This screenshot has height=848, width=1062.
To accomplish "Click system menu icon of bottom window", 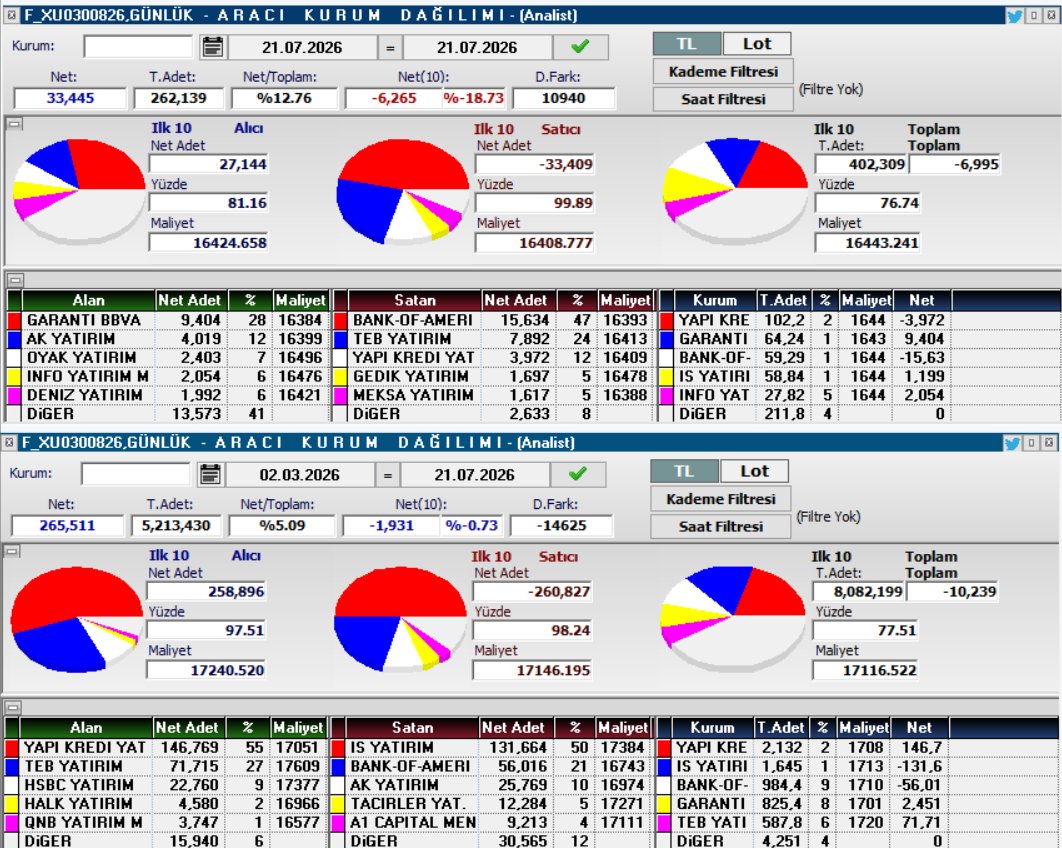I will [x=9, y=442].
